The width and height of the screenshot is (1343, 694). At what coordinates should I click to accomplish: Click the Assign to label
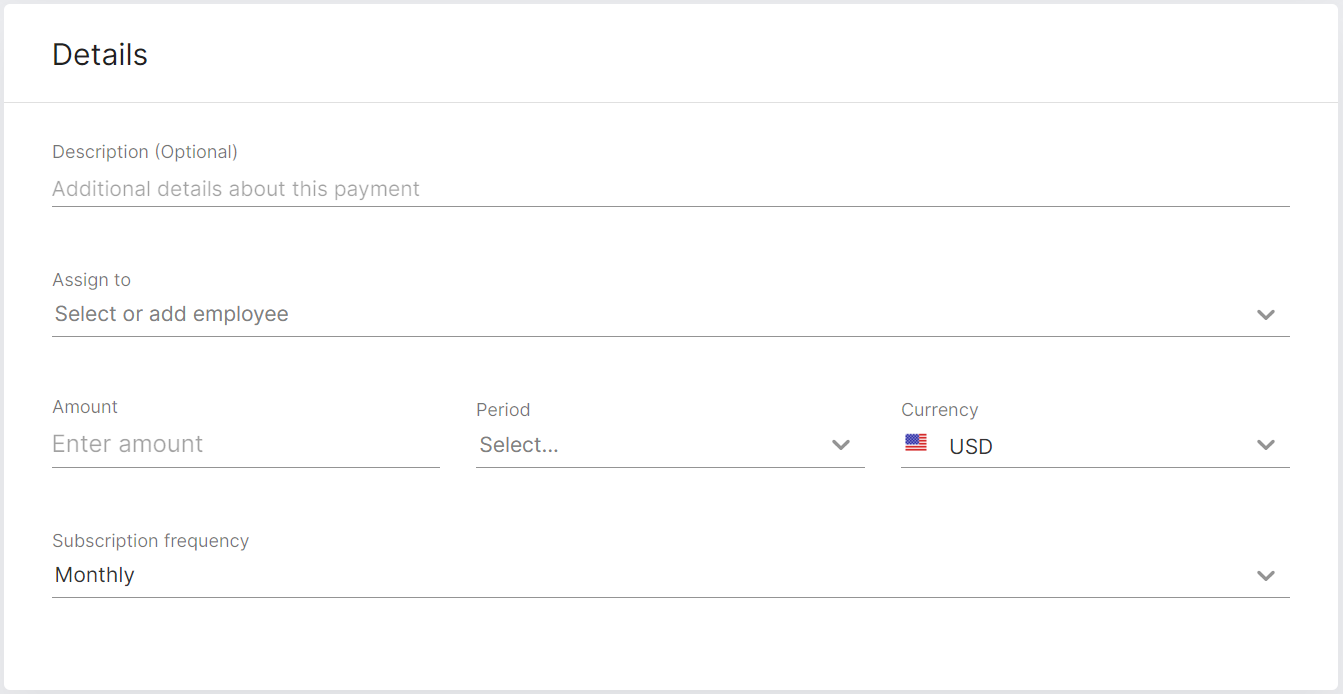[91, 280]
